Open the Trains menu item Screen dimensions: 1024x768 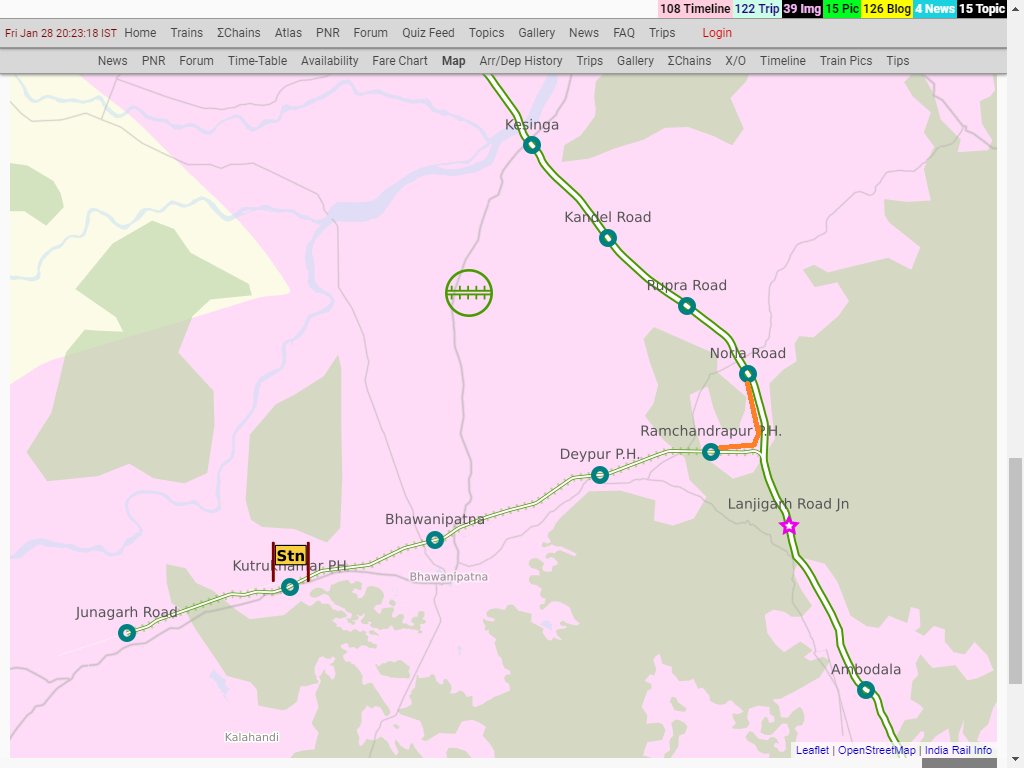pyautogui.click(x=187, y=33)
